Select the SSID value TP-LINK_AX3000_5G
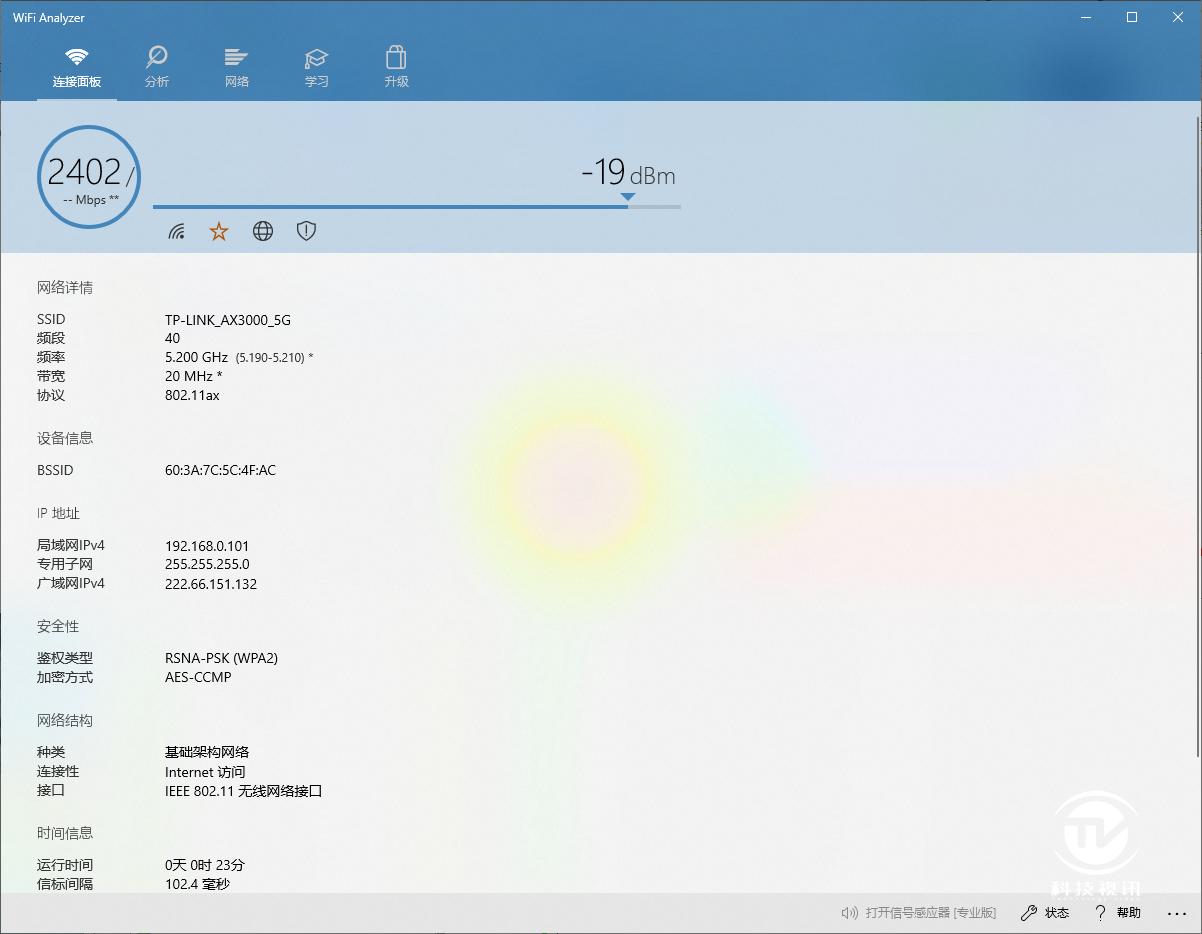Viewport: 1202px width, 934px height. pos(228,320)
